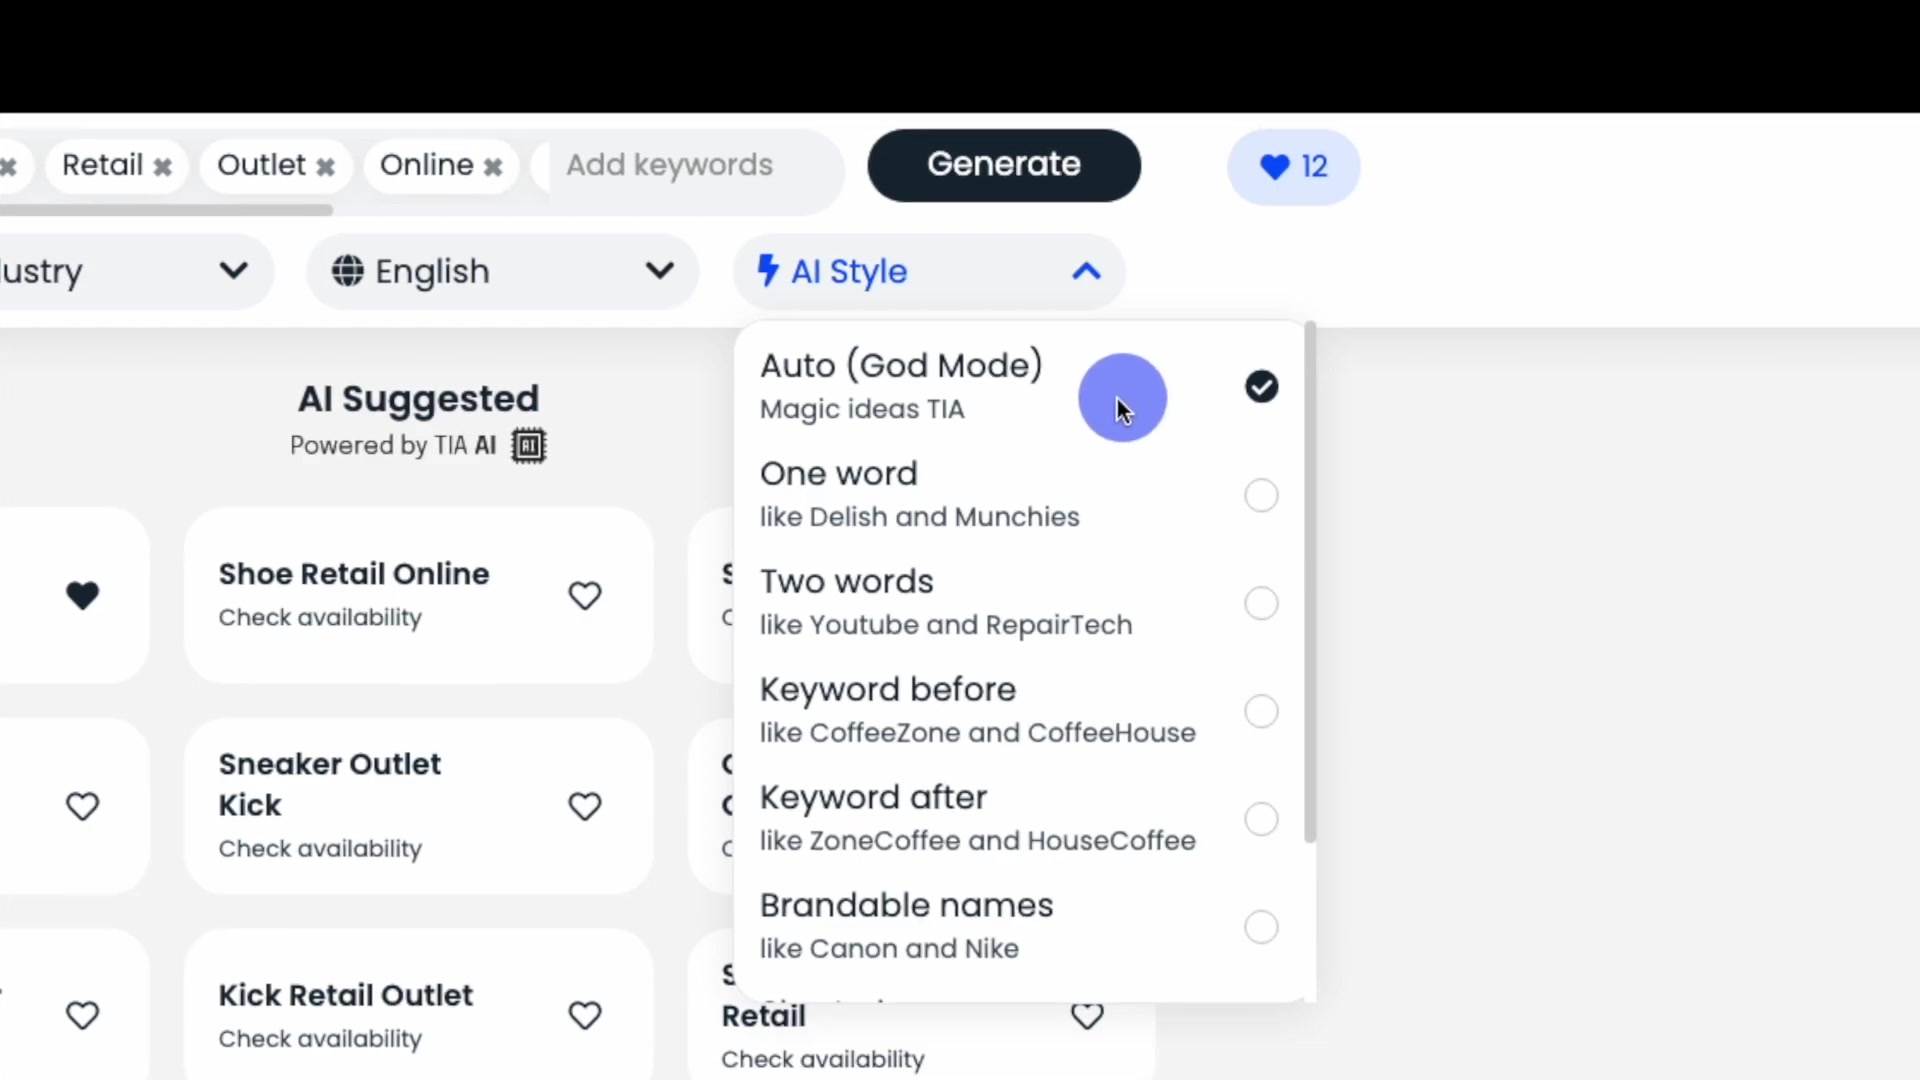Choose the Brandable names radio option
This screenshot has width=1920, height=1080.
pos(1261,927)
